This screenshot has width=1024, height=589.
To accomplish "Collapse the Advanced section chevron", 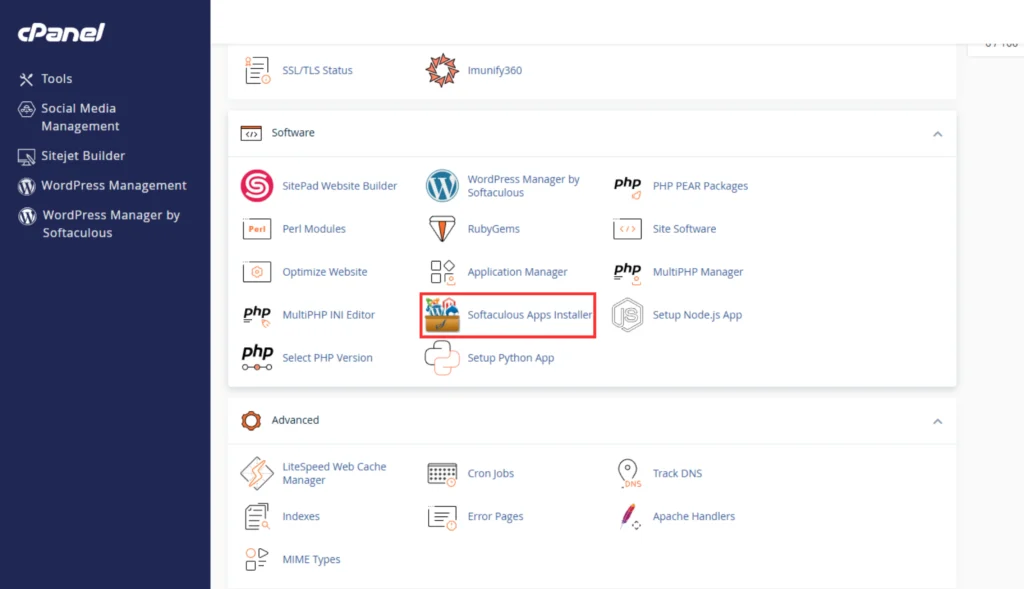I will tap(937, 421).
